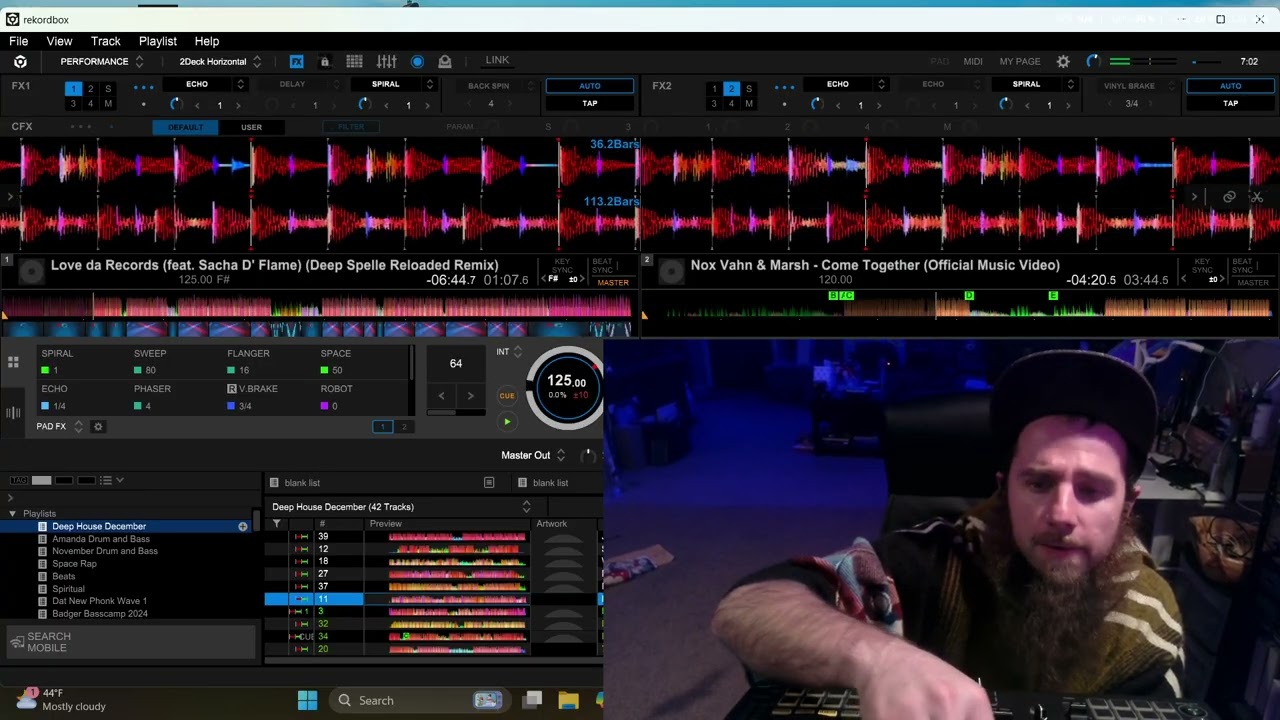Click the scissors icon on the waveform
1280x720 pixels.
tap(1256, 197)
